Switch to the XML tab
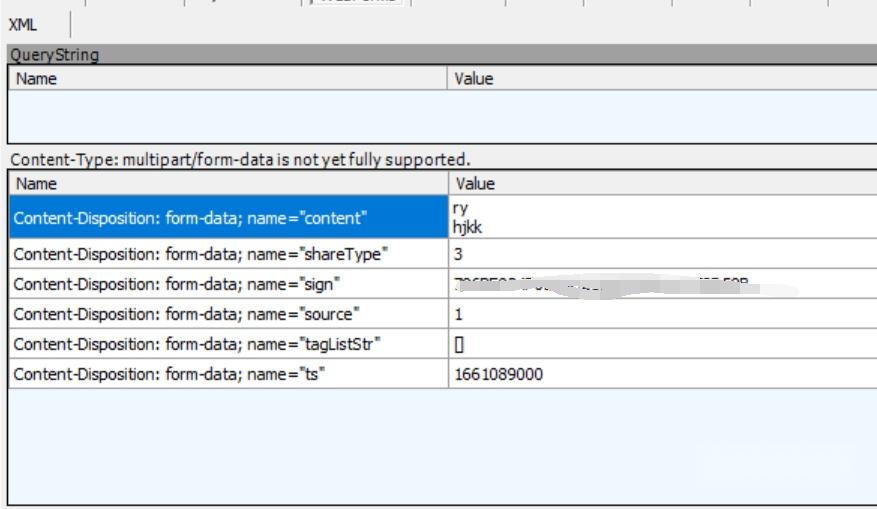This screenshot has height=509, width=877. (23, 25)
